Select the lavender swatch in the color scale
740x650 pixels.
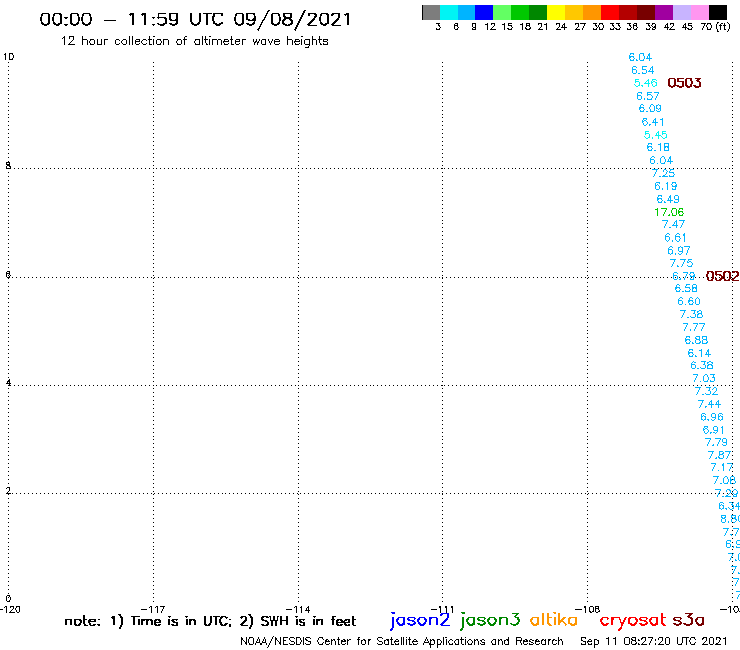(x=681, y=12)
